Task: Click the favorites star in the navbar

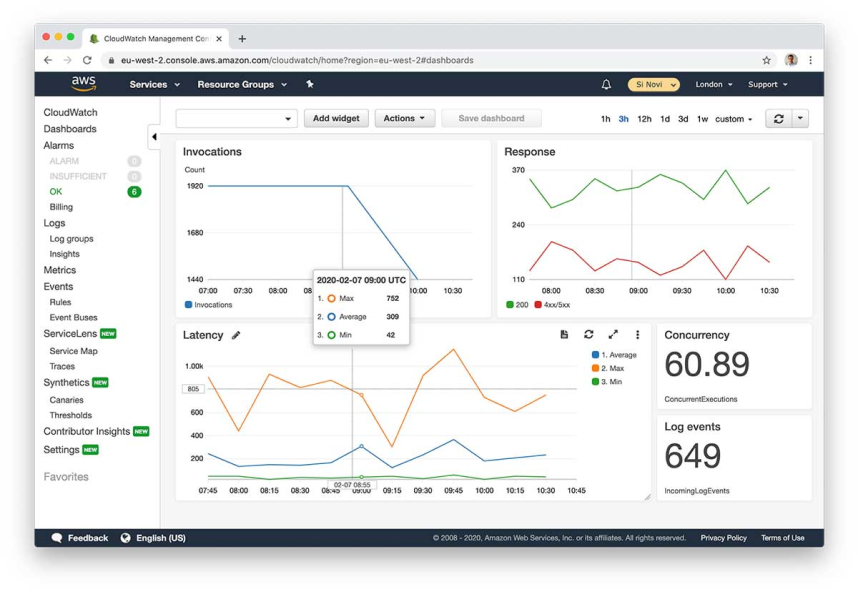Action: tap(310, 84)
